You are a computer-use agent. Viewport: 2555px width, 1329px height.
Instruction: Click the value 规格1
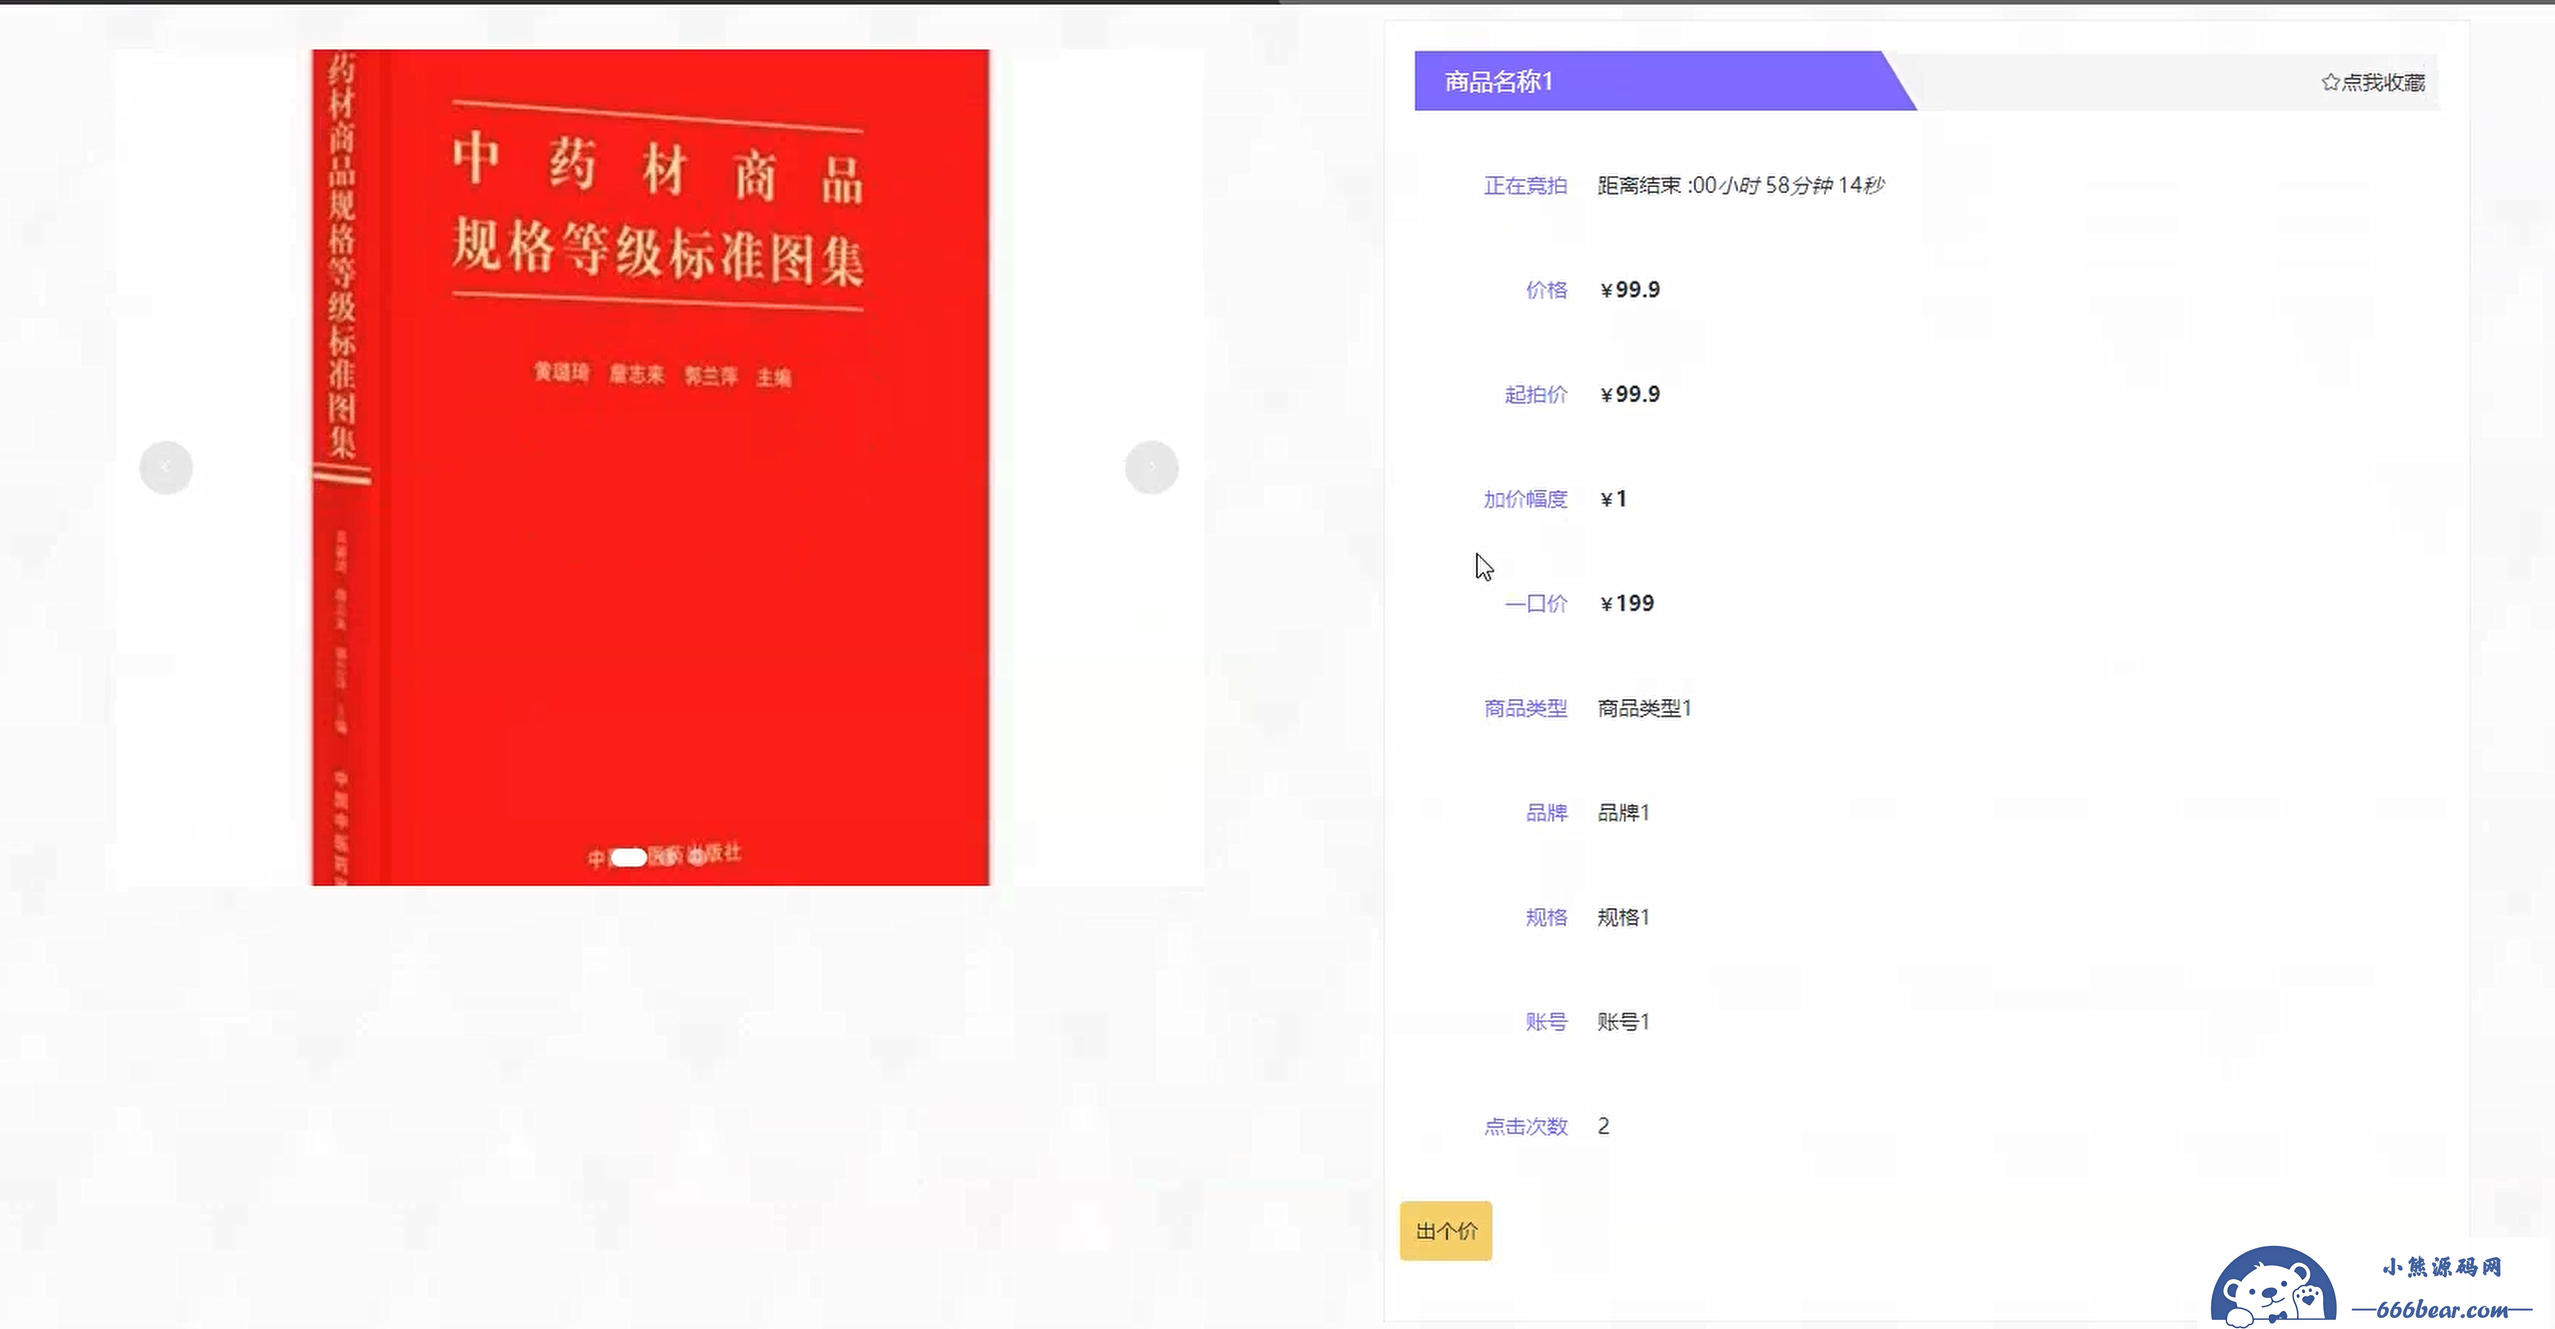pyautogui.click(x=1623, y=917)
